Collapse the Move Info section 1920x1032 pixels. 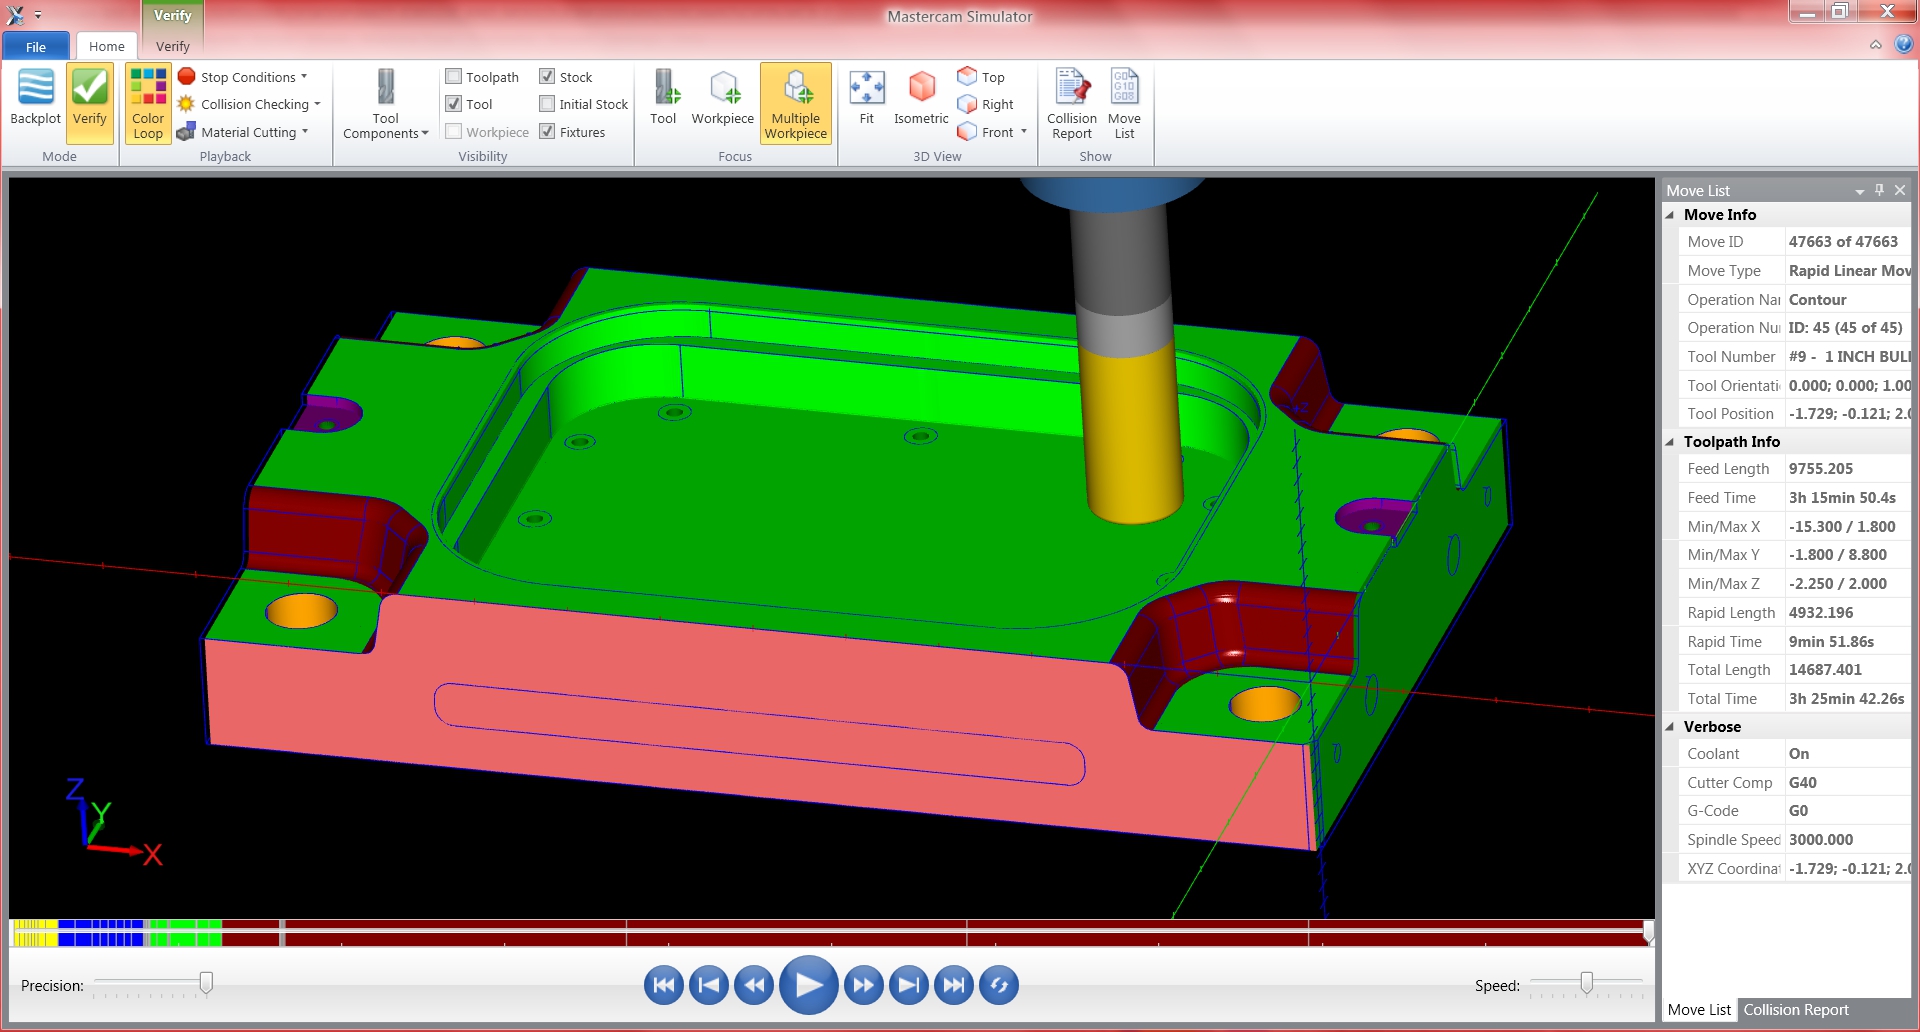[x=1670, y=215]
